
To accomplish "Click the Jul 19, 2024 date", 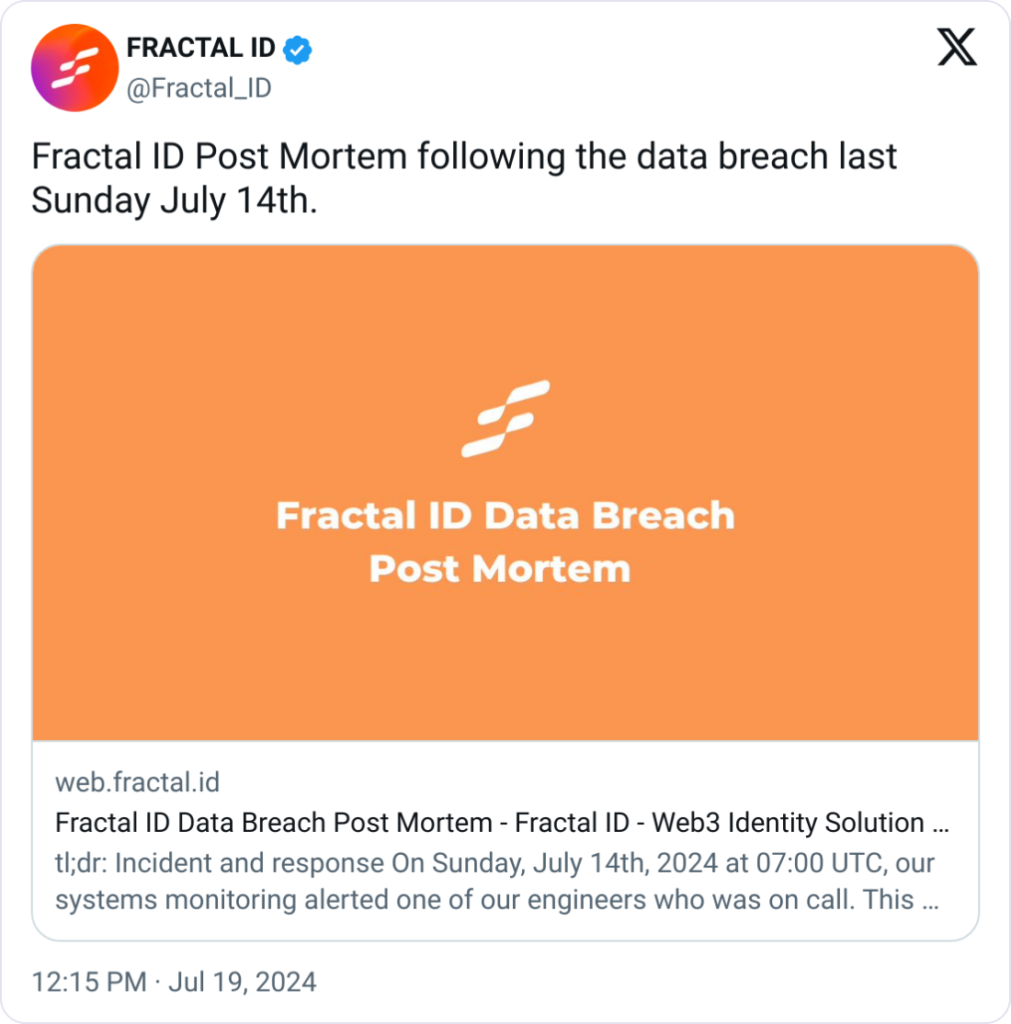I will 243,981.
